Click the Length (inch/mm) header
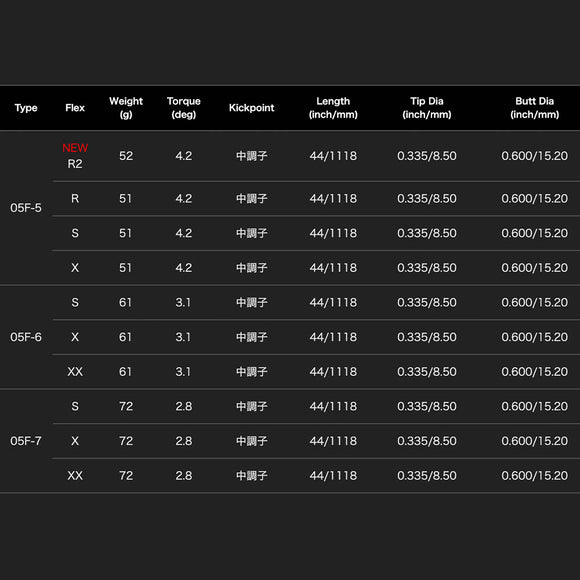This screenshot has height=580, width=580. [333, 108]
